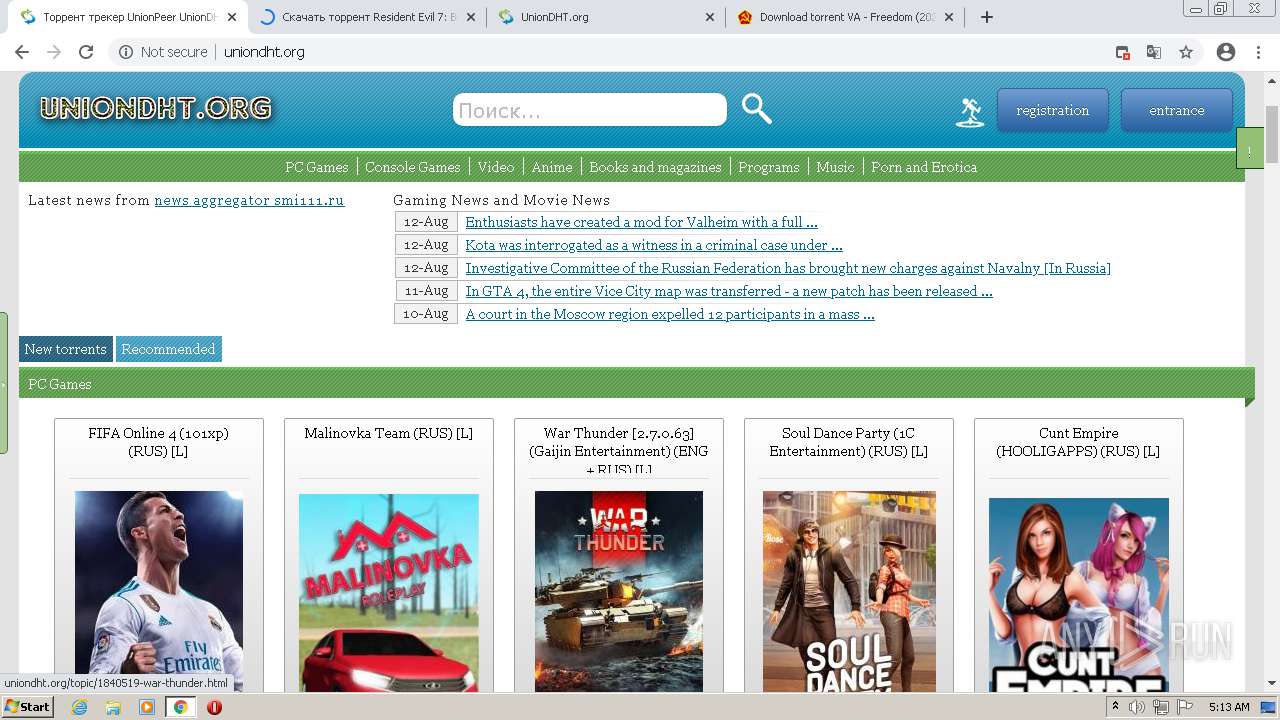Click the running figure icon near registration
Viewport: 1280px width, 720px height.
[x=970, y=111]
